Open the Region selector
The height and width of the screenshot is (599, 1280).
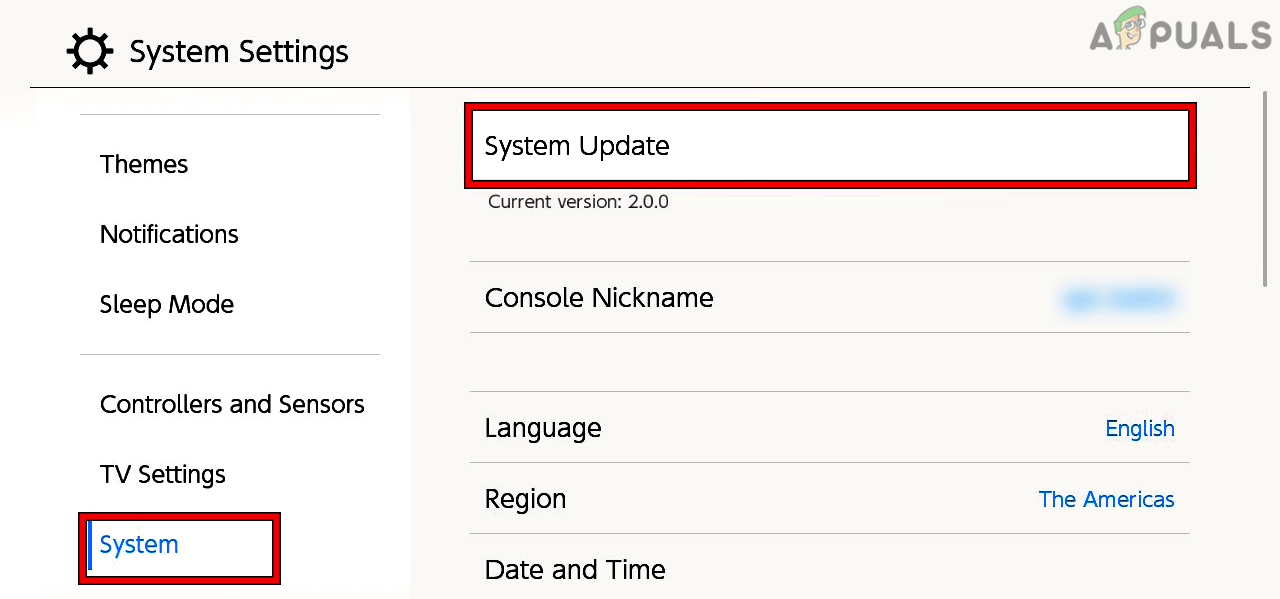(830, 498)
